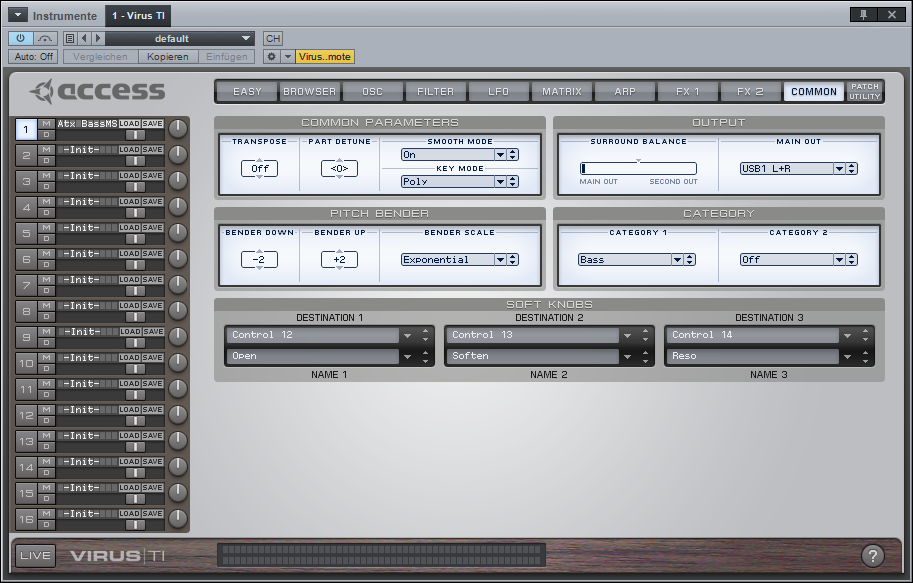Screen dimensions: 913x583
Task: Click Bender Down -2 value box
Action: (260, 259)
